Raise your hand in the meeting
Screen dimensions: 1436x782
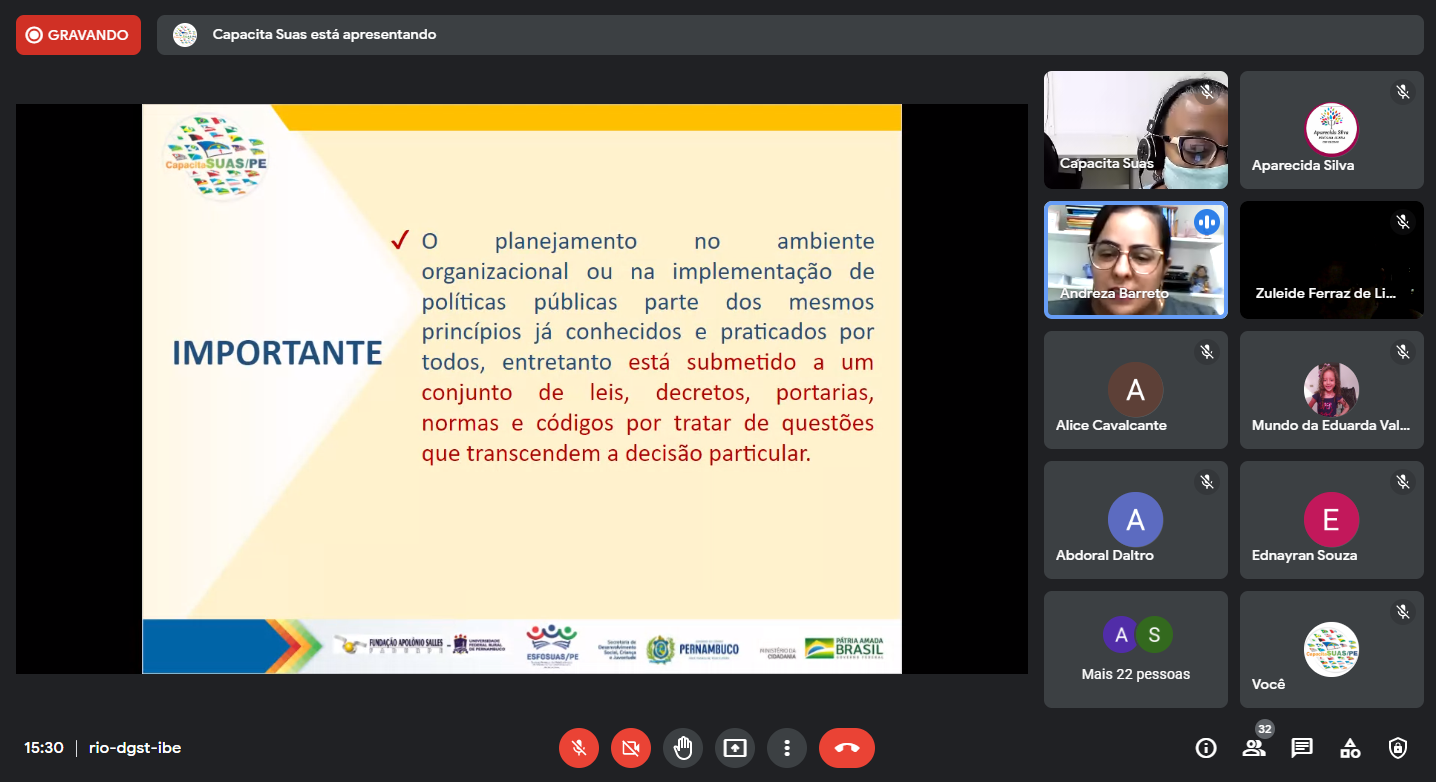[683, 748]
